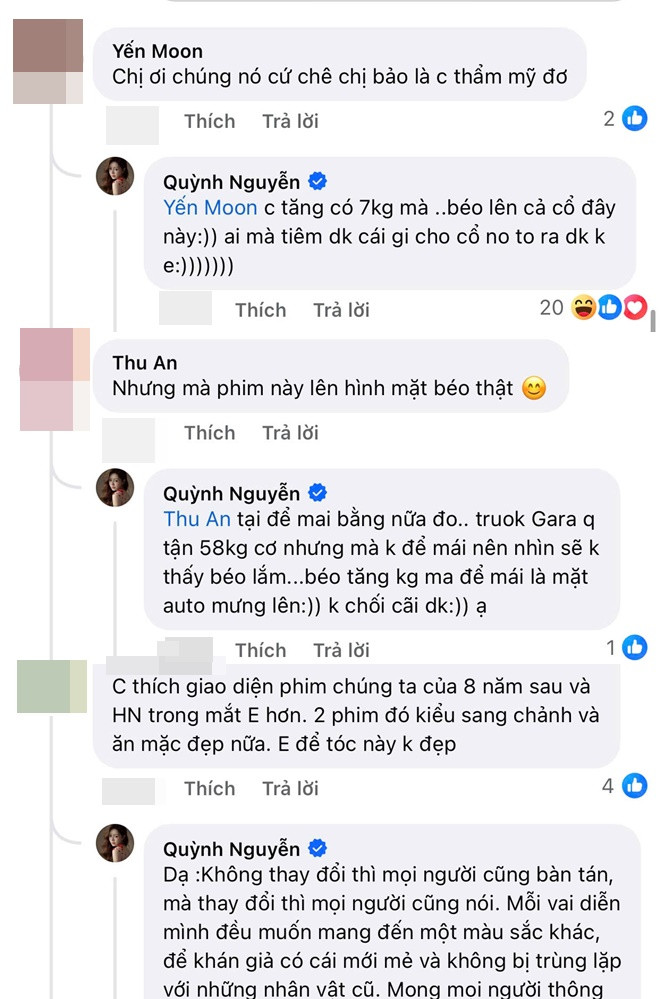Image resolution: width=660 pixels, height=999 pixels.
Task: Open the reaction count 4 on the anonymous comment
Action: (608, 787)
